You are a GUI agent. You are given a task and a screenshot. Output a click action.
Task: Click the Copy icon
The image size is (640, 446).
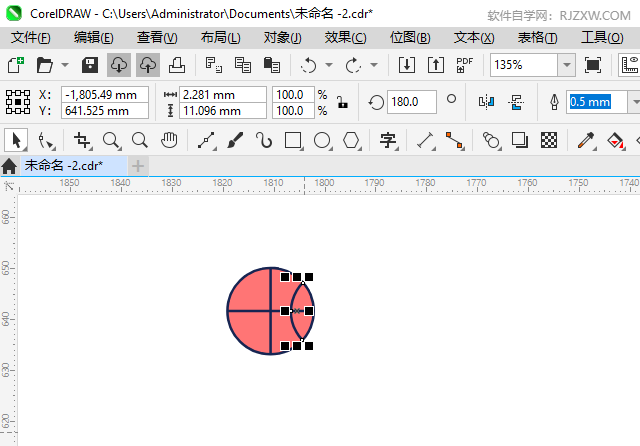[x=243, y=65]
